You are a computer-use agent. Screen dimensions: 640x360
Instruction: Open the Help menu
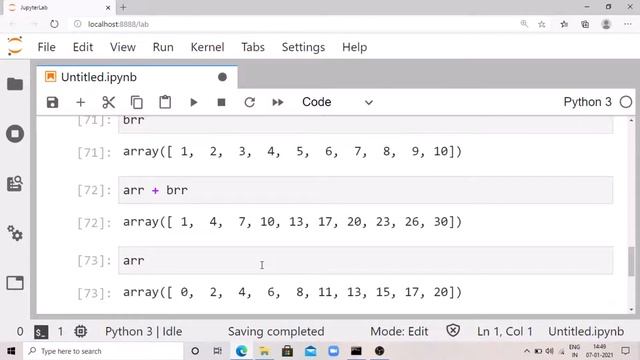[x=354, y=47]
